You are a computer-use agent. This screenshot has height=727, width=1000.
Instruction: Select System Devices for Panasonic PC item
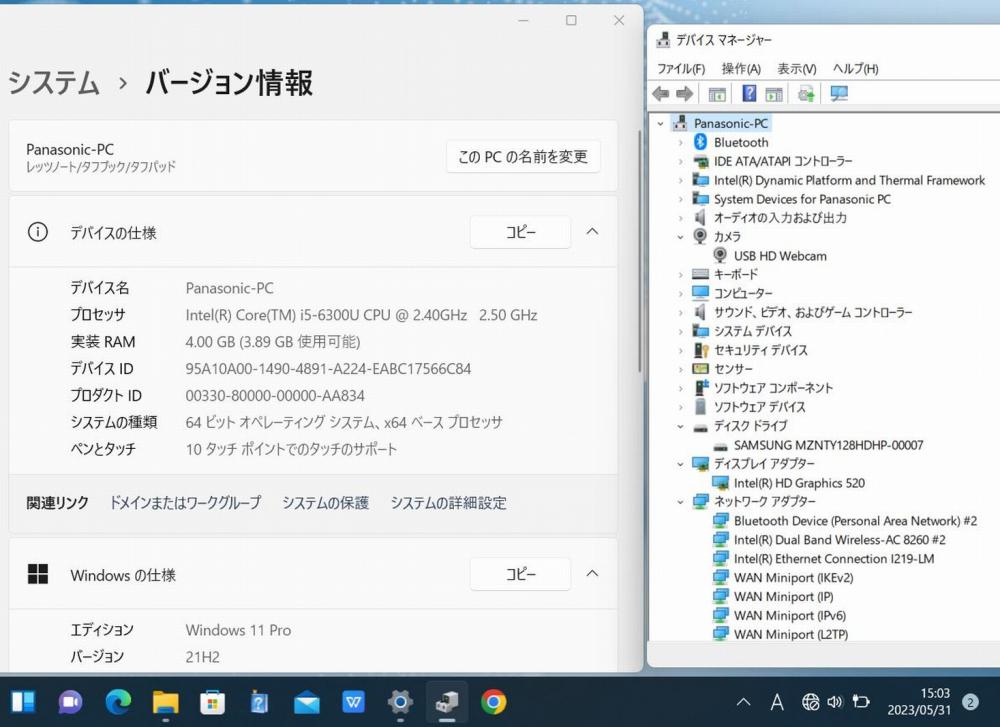802,199
